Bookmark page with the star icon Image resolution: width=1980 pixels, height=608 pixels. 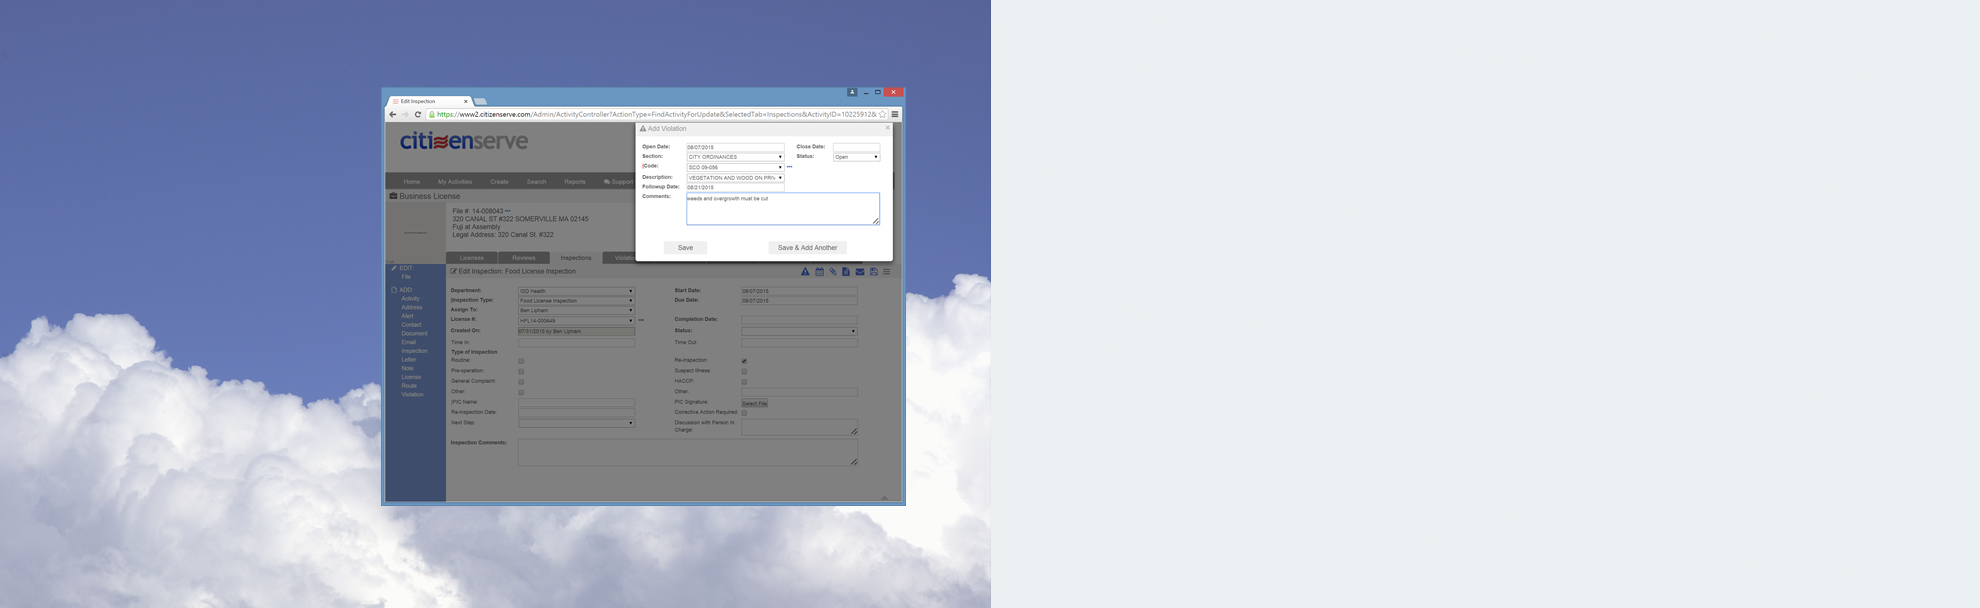(882, 114)
